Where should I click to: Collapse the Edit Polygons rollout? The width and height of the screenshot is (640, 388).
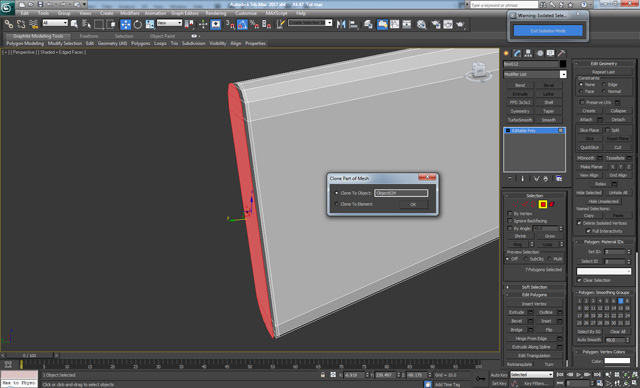click(x=534, y=295)
